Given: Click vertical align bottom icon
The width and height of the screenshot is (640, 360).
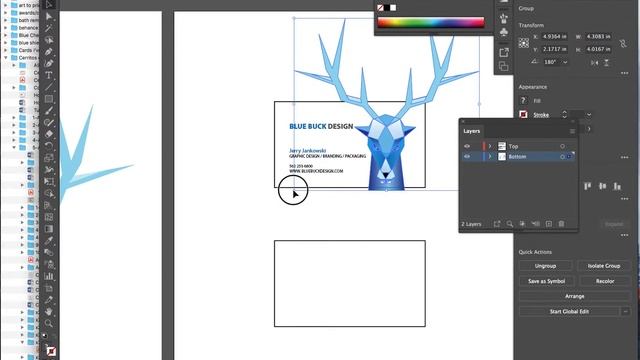Looking at the screenshot, I should click(x=617, y=186).
